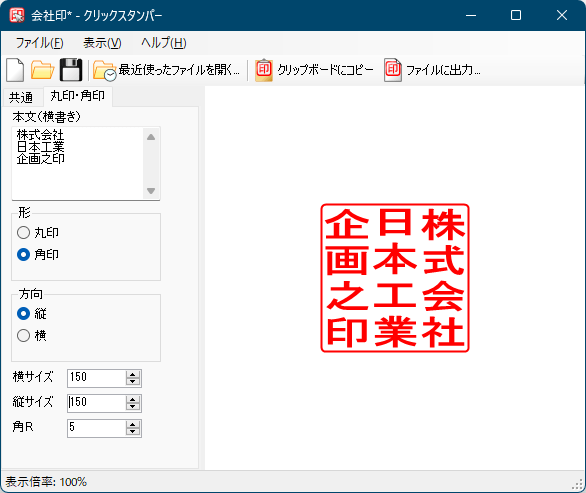Save using the floppy disk icon

[71, 70]
